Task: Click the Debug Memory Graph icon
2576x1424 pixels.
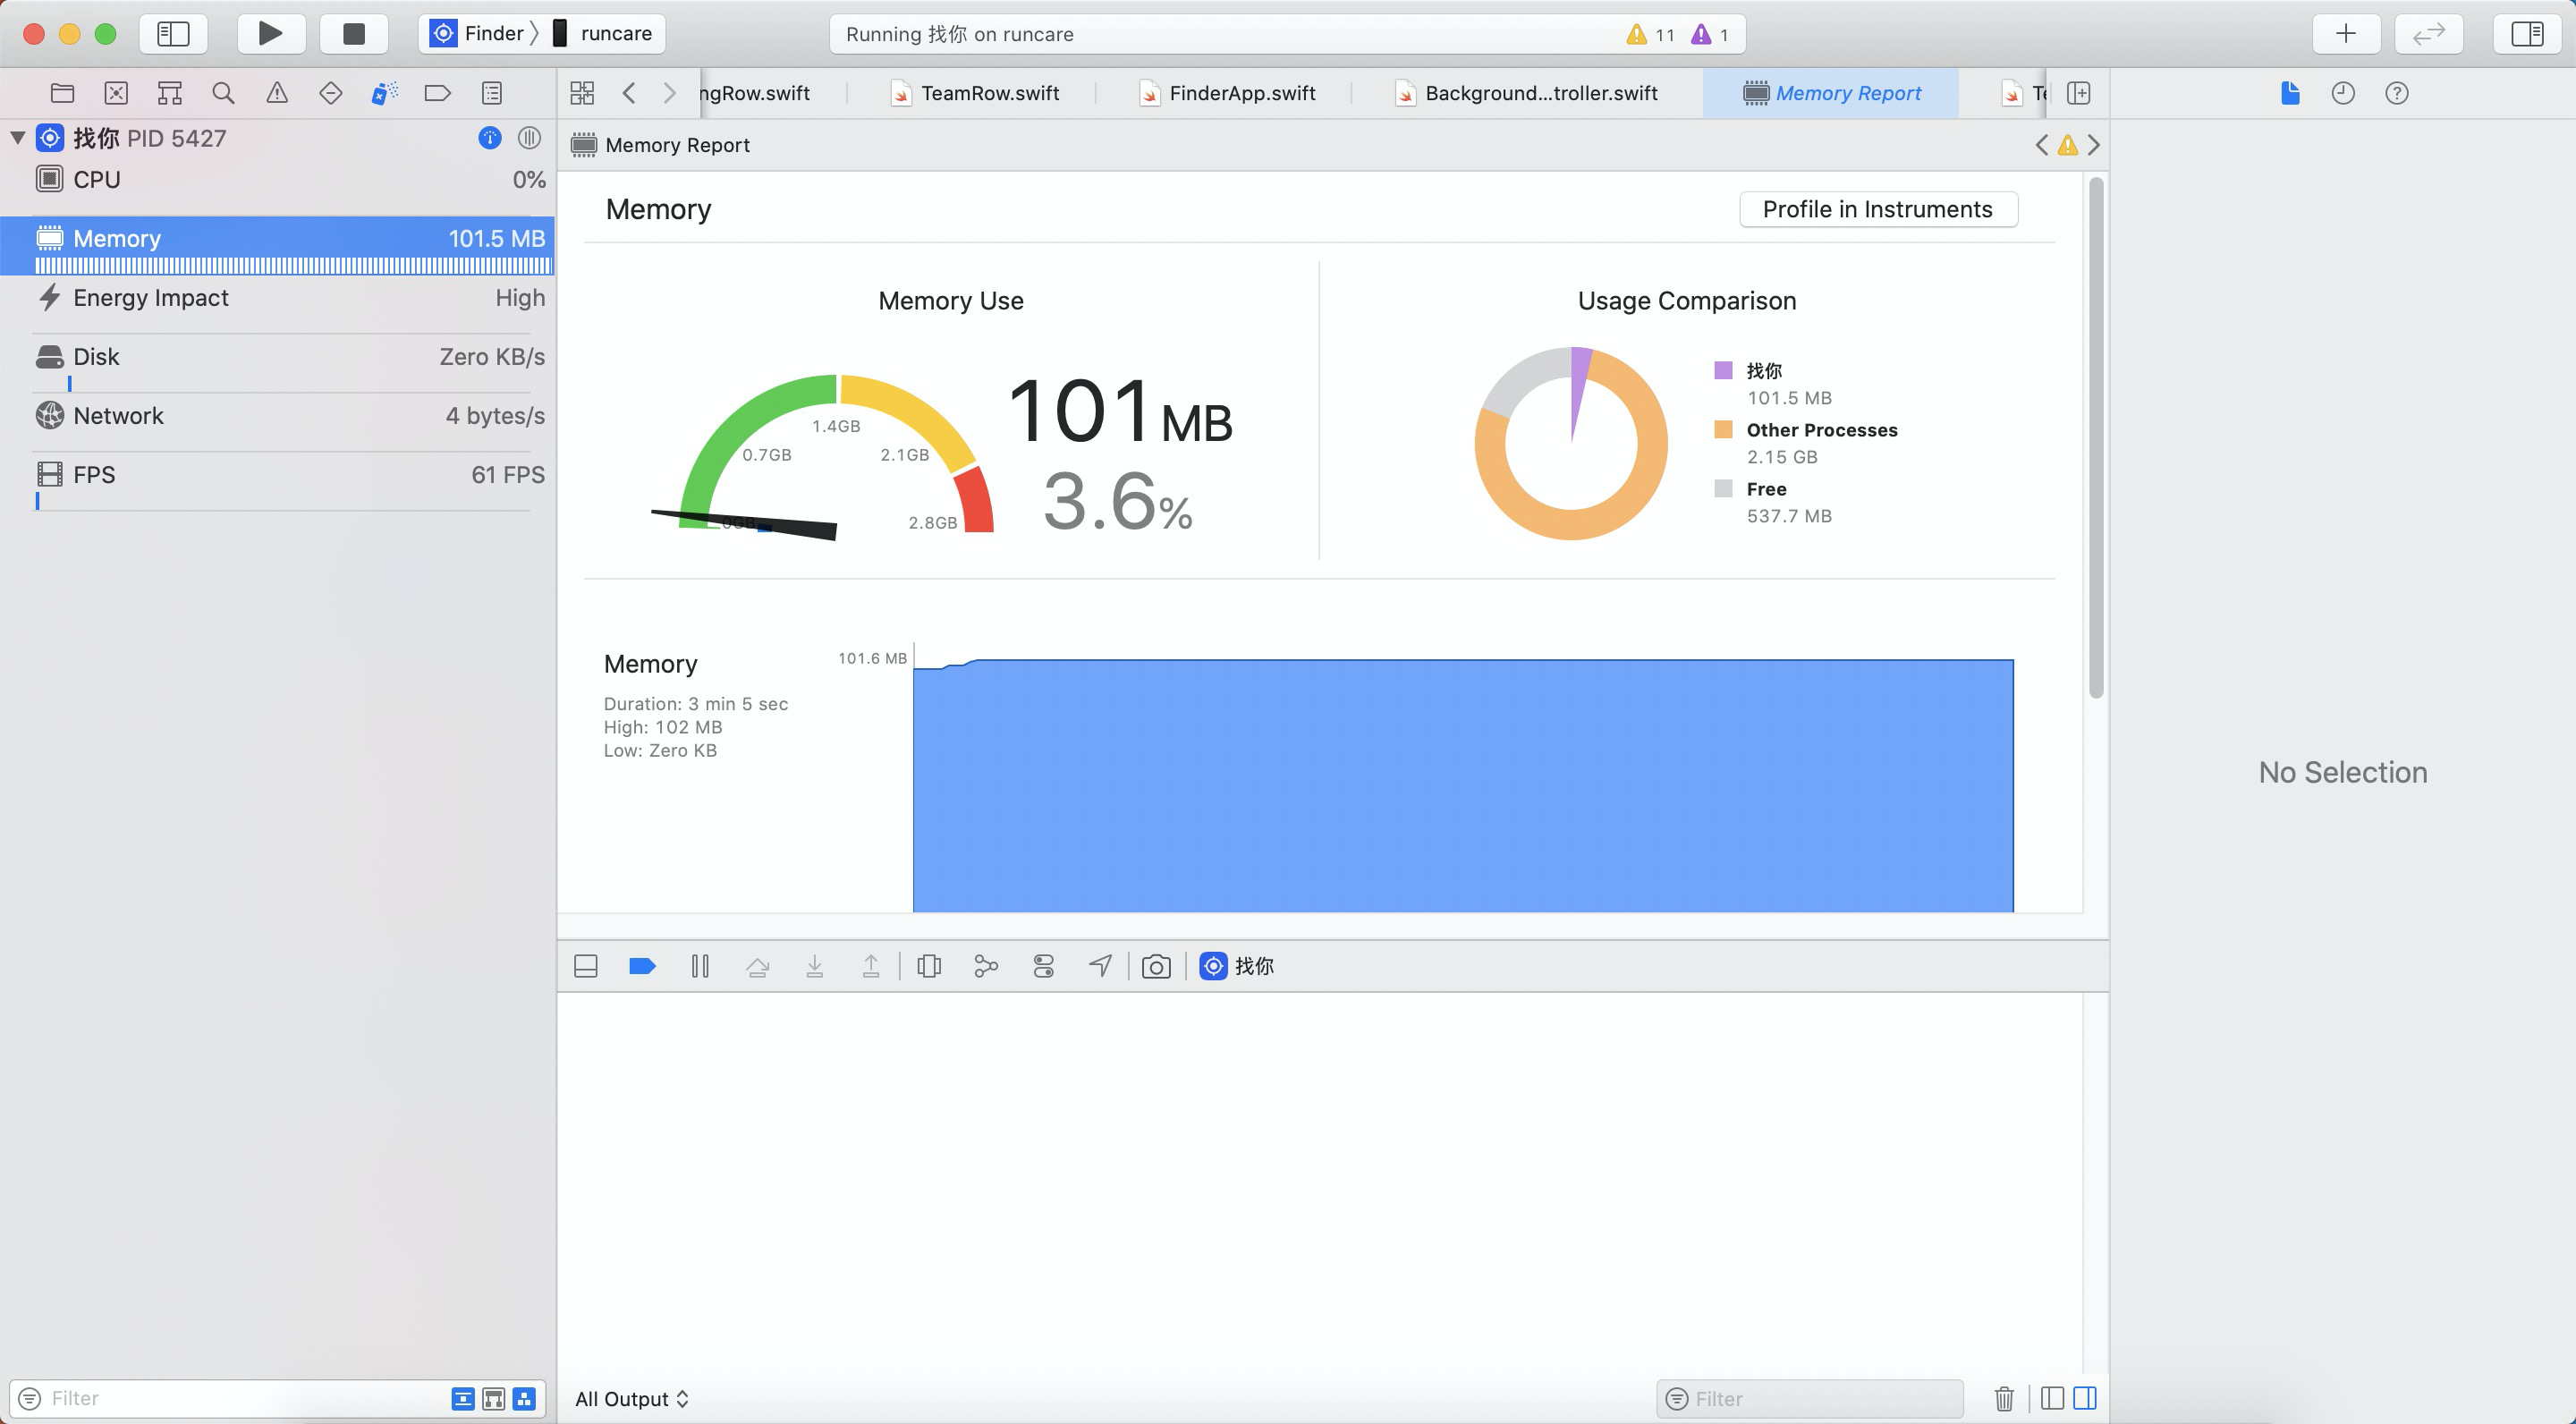Action: click(986, 966)
